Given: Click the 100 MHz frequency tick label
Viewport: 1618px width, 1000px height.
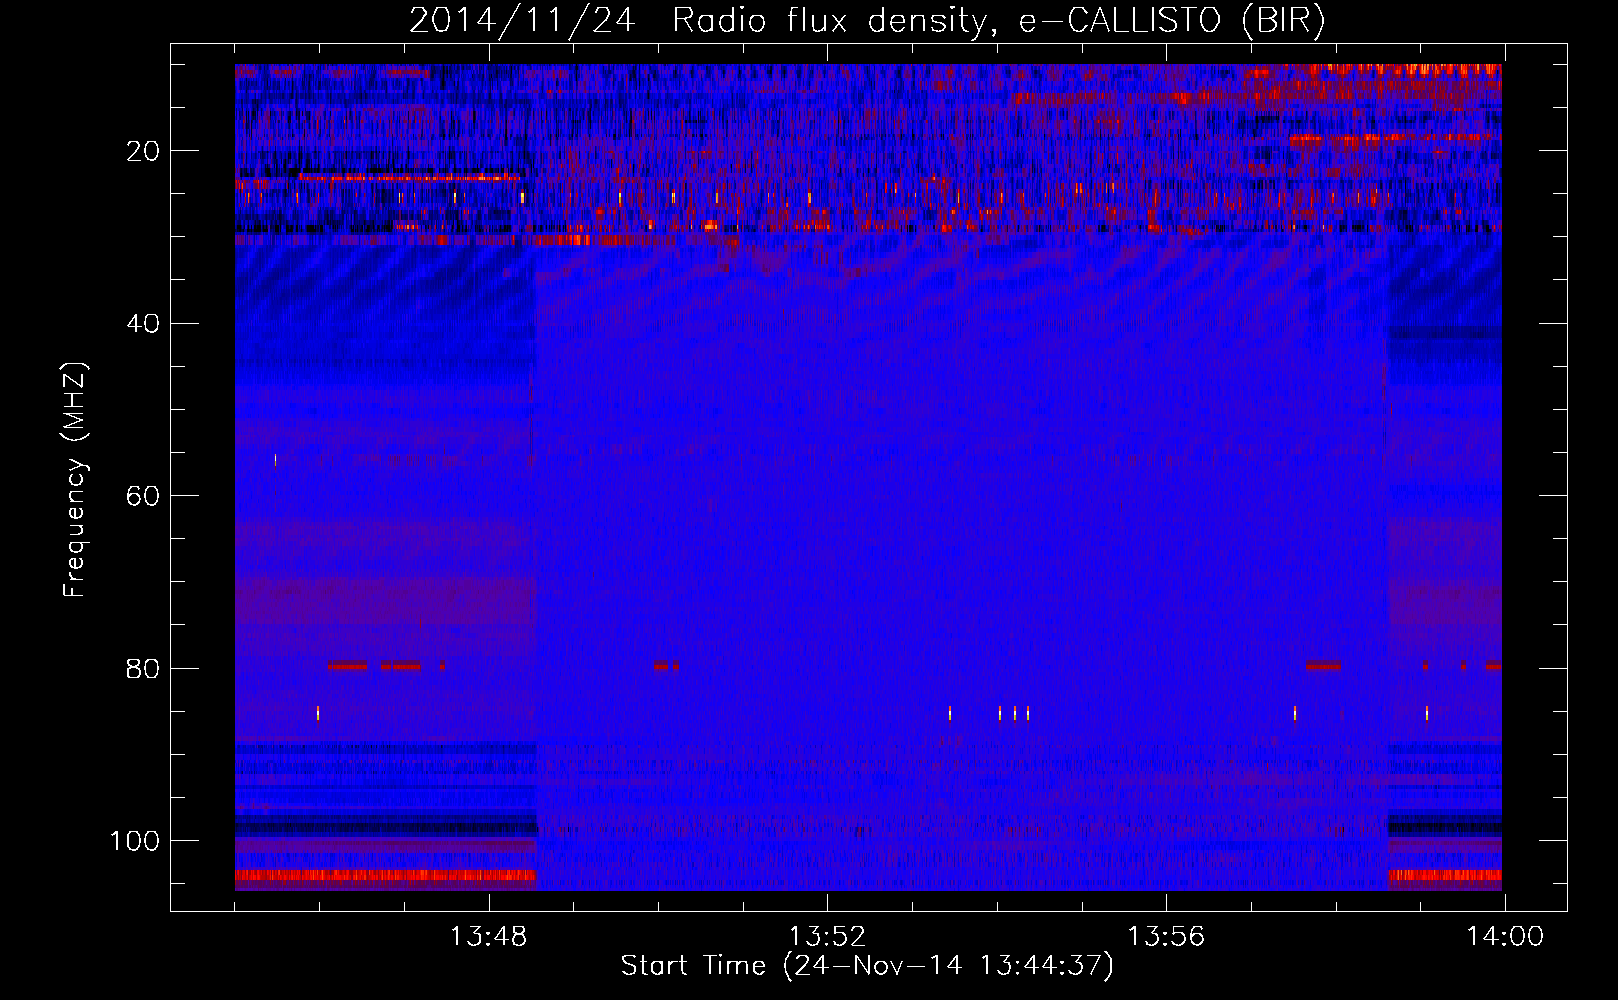Looking at the screenshot, I should coord(135,841).
